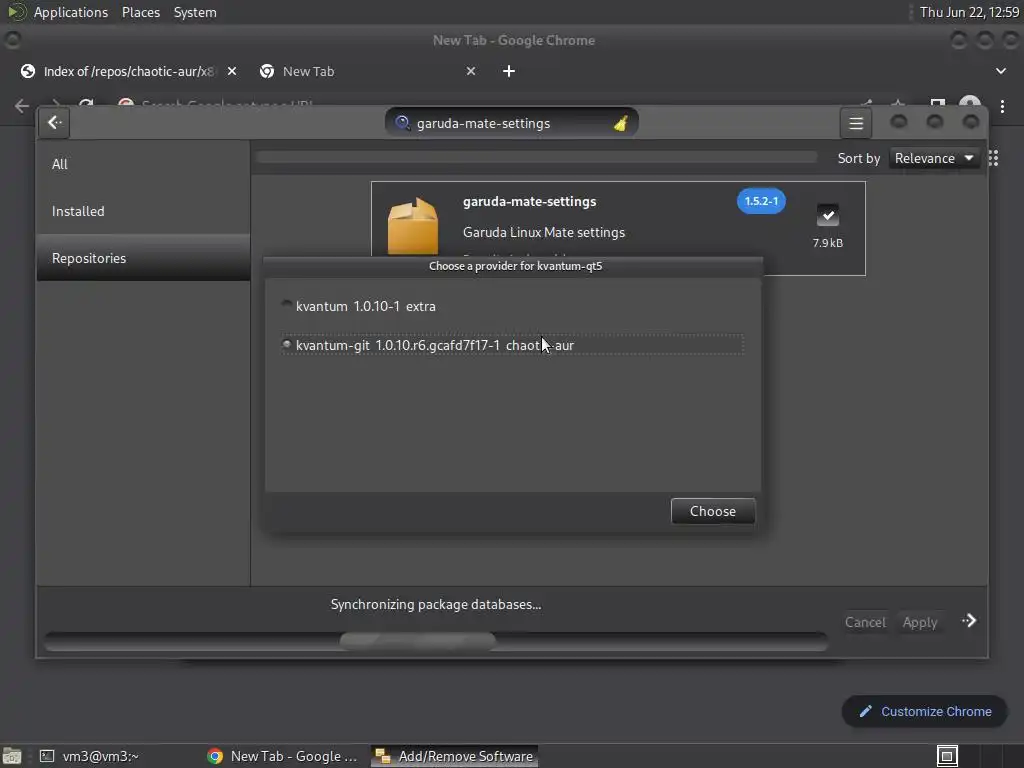Click the Garuda logo in the top panel
Screen dimensions: 1024x768
click(x=16, y=12)
